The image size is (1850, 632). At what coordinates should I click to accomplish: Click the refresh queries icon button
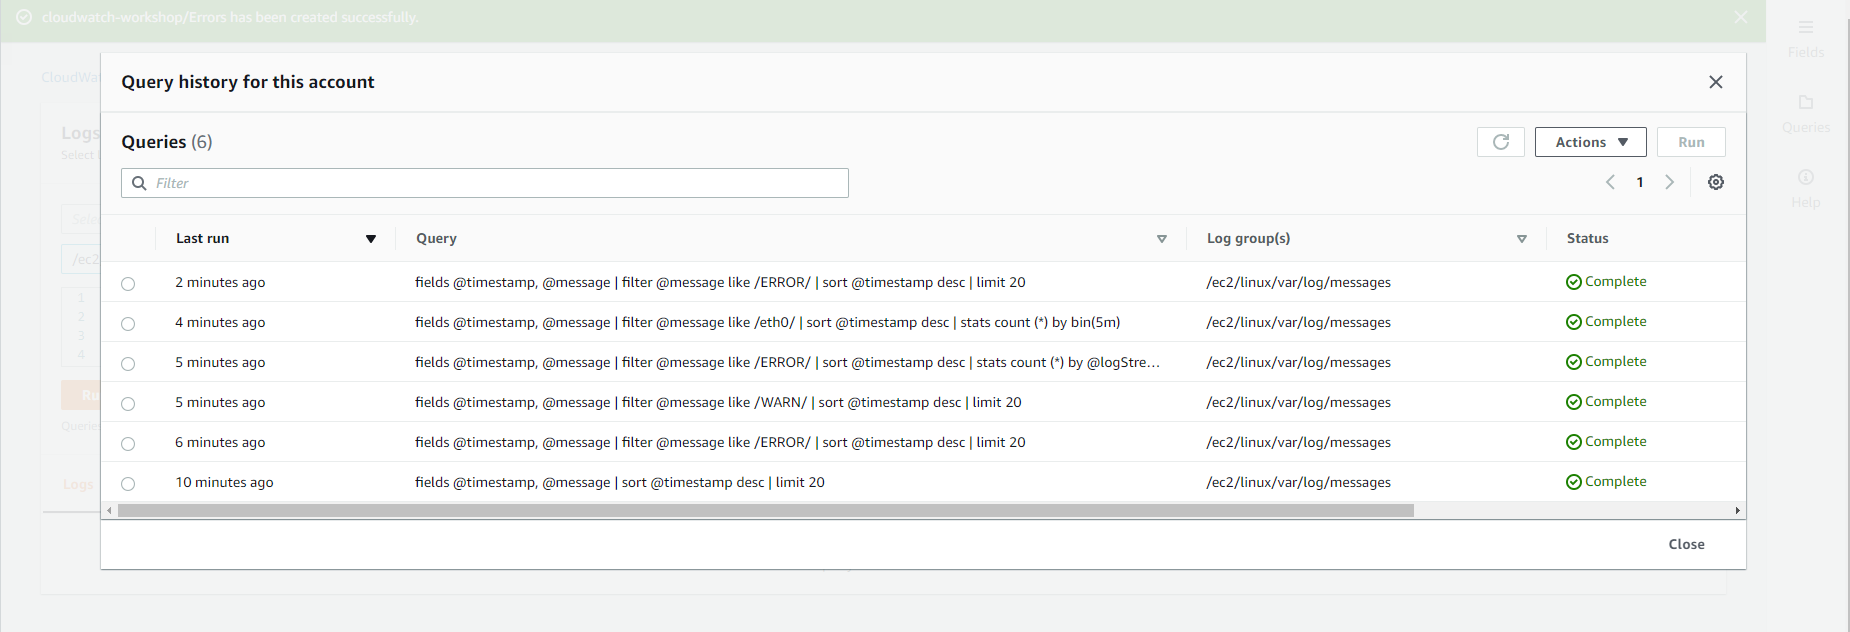click(1500, 142)
